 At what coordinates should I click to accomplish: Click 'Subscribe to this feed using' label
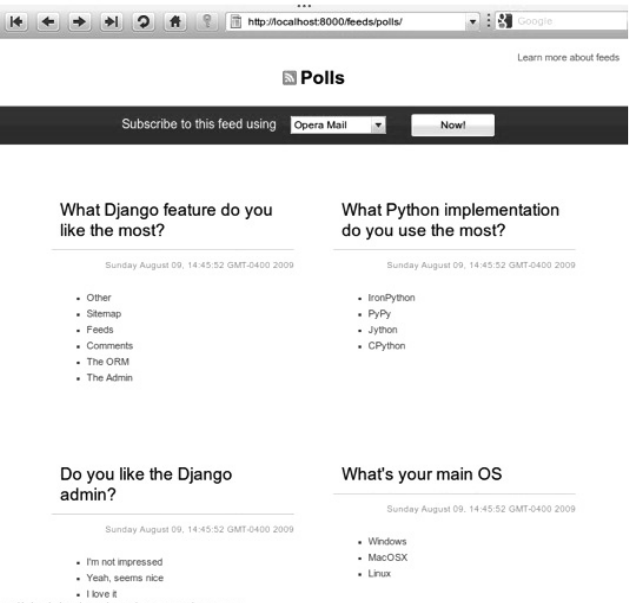point(199,124)
